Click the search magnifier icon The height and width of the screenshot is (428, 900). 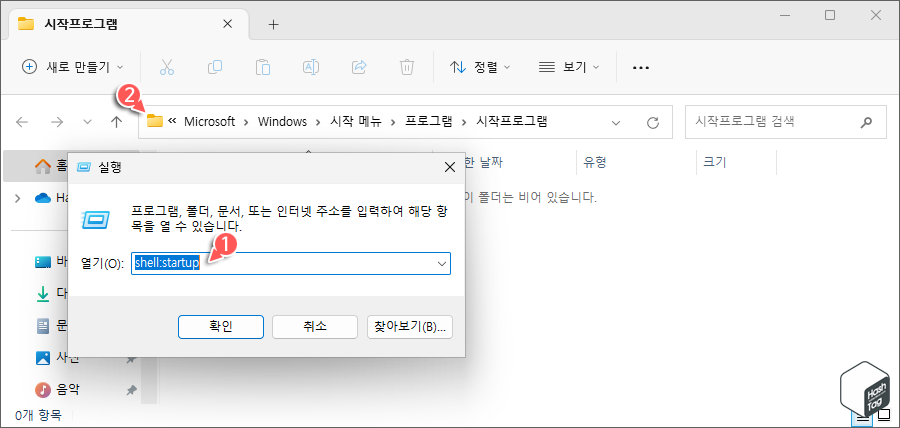[867, 122]
